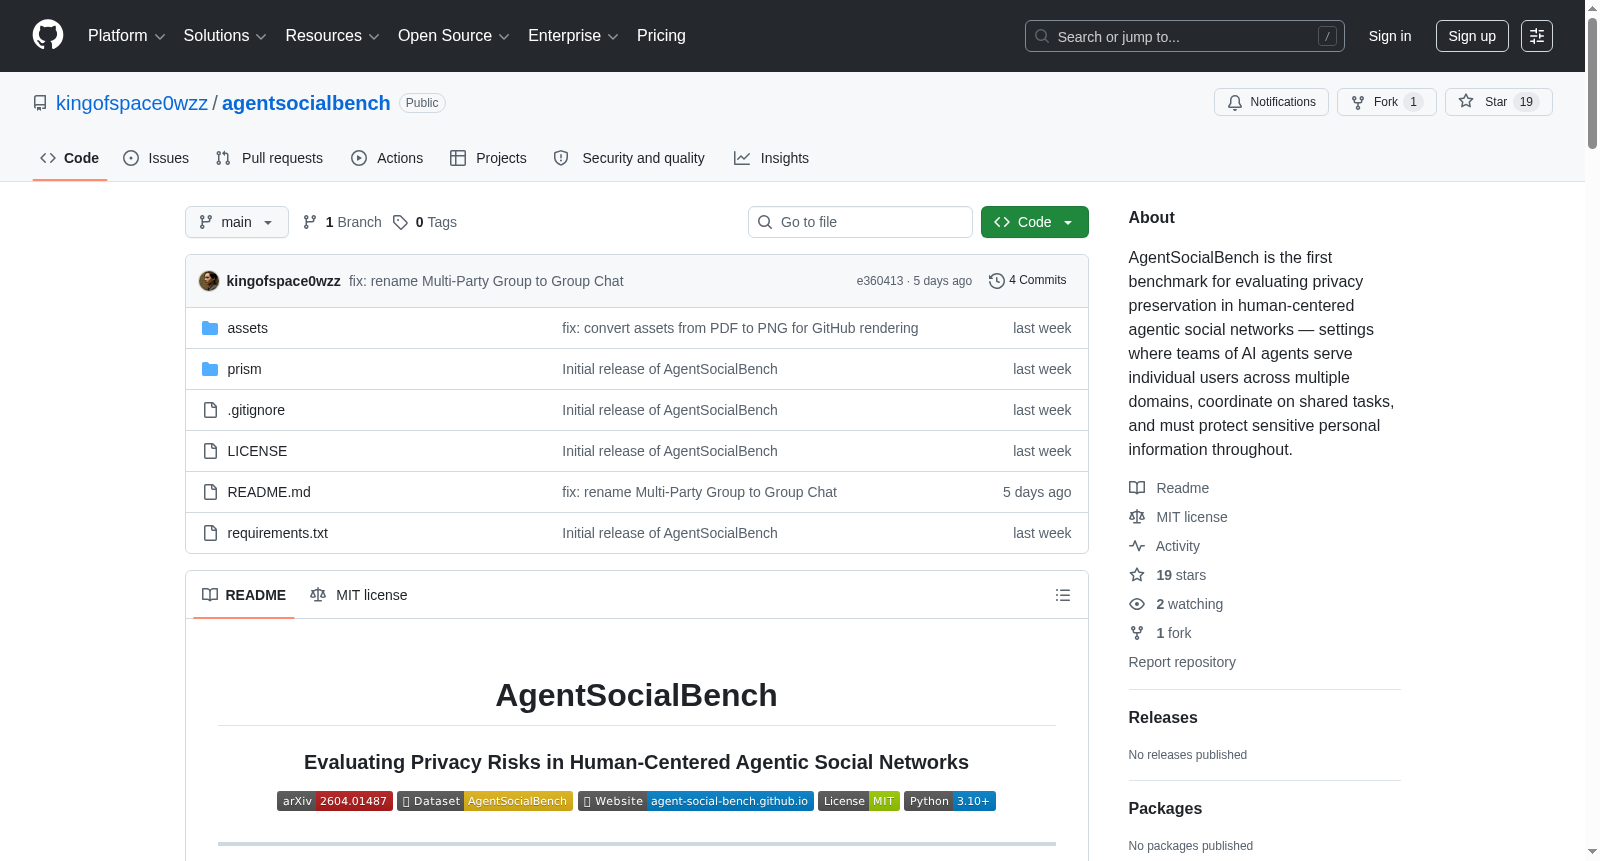Expand the Enterprise menu
1600x861 pixels.
pos(573,36)
